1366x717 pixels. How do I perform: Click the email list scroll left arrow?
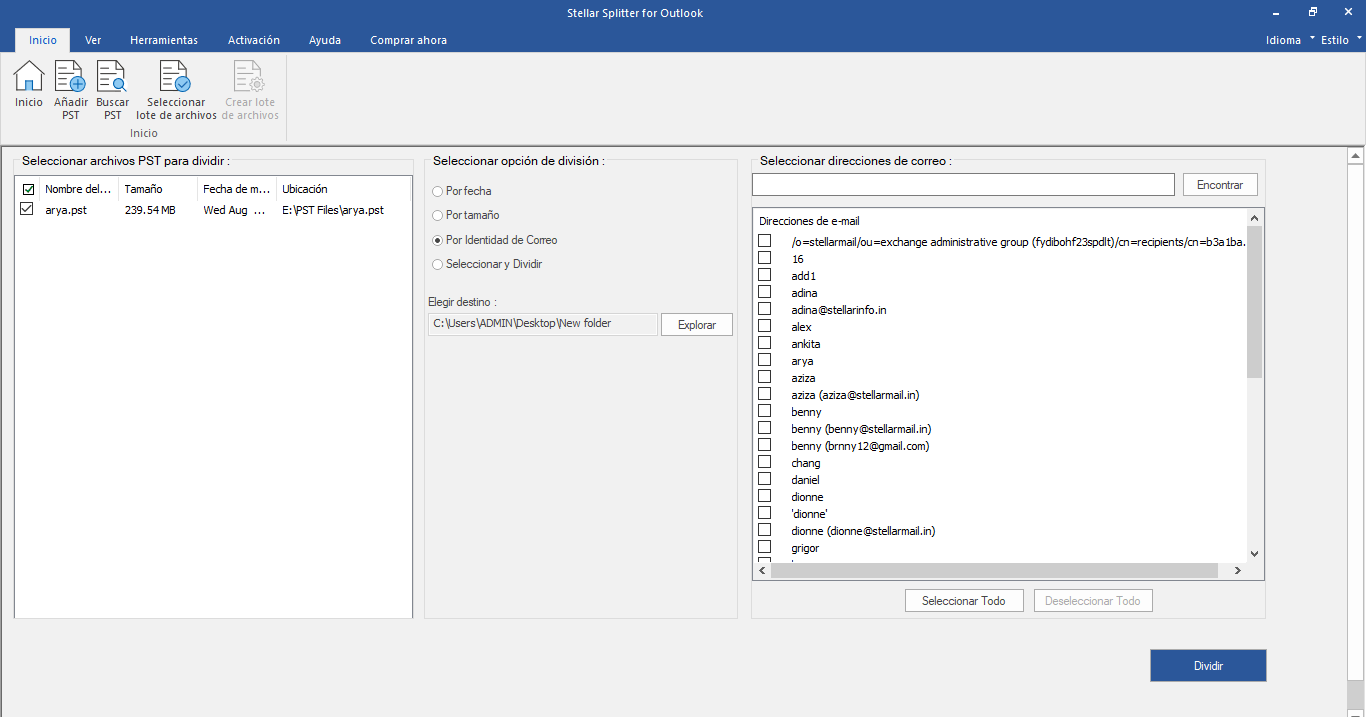tap(761, 570)
